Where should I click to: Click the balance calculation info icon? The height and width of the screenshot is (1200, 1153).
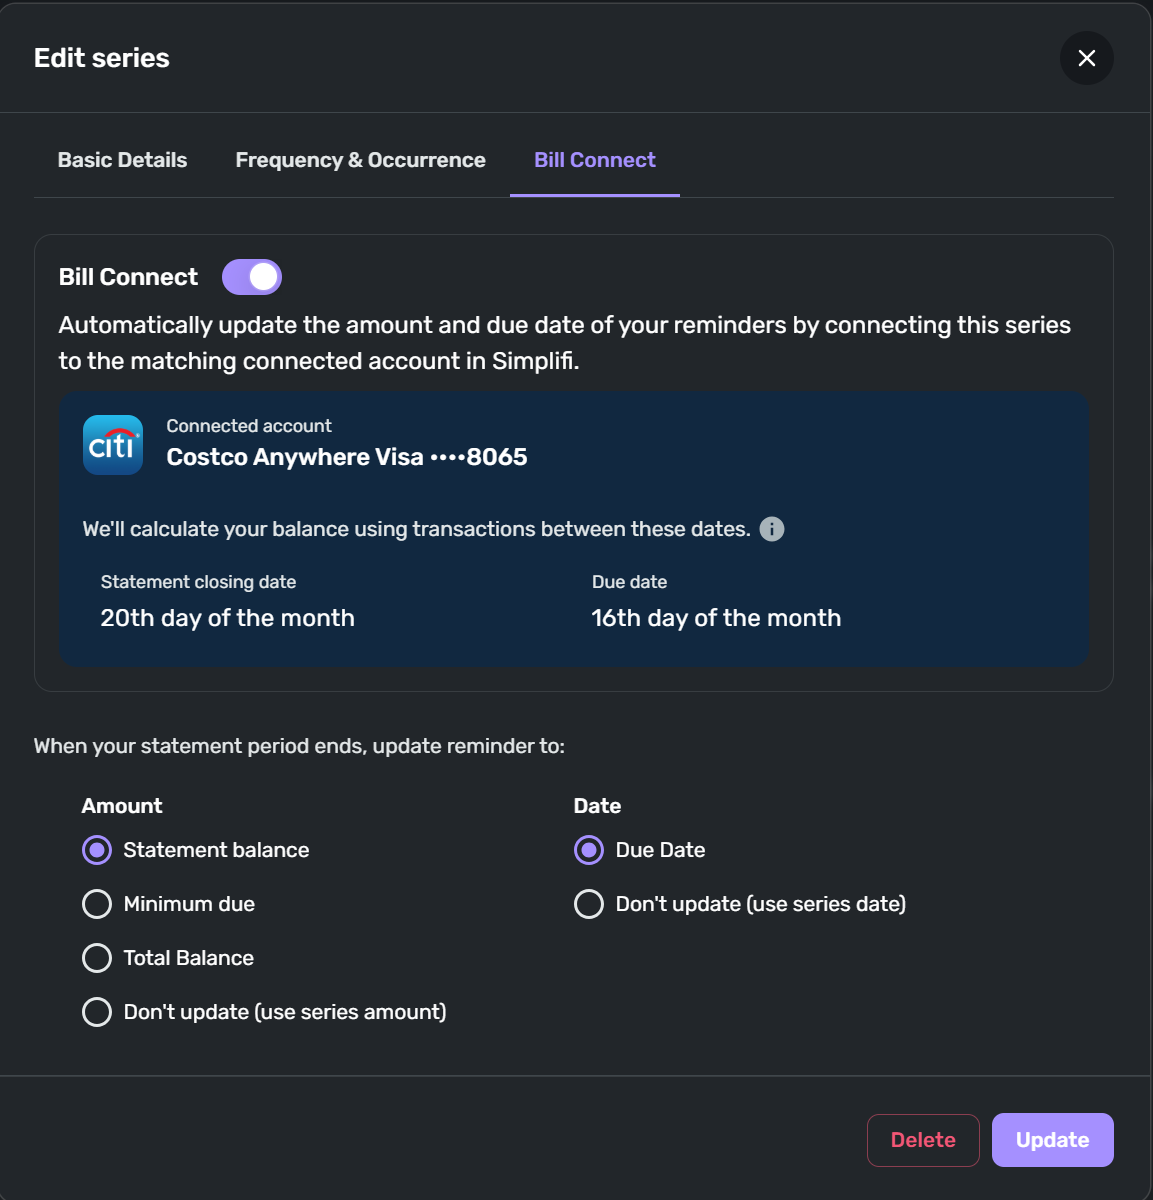pyautogui.click(x=772, y=529)
